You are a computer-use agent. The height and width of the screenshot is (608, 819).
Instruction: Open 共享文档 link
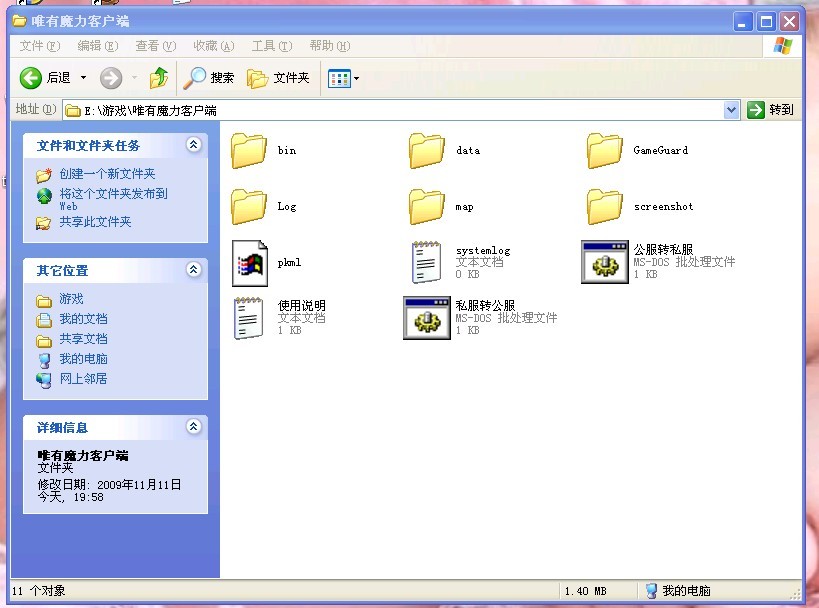pos(83,339)
